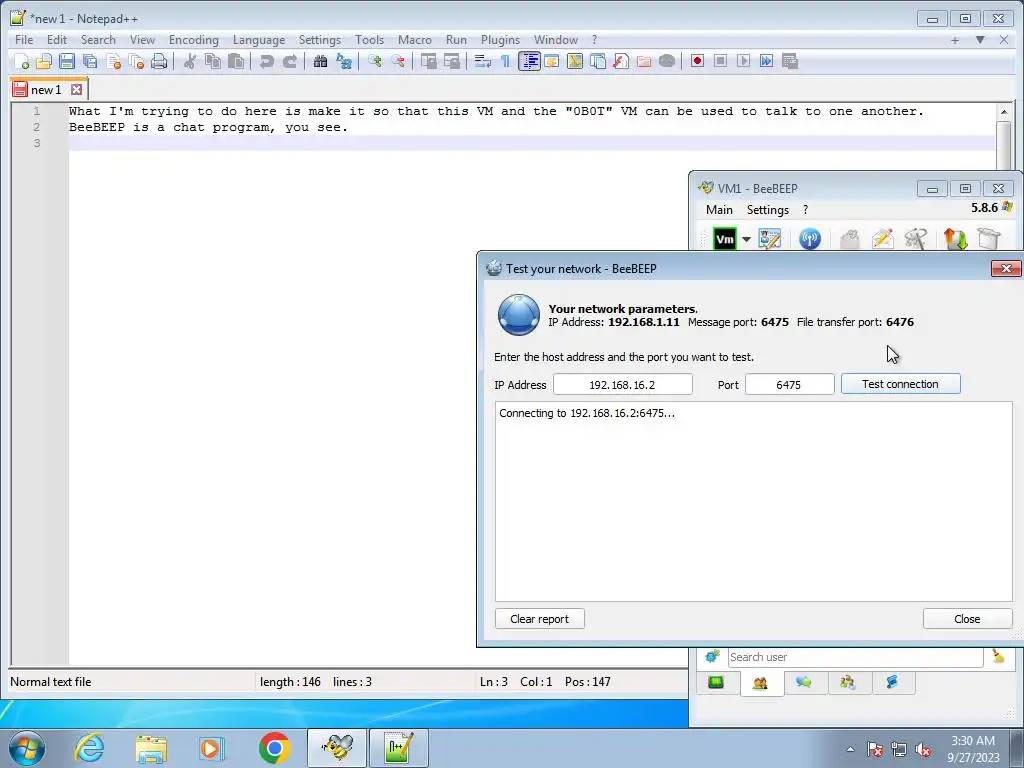The image size is (1024, 768).
Task: Open the Macro menu in Notepad++
Action: tap(415, 40)
